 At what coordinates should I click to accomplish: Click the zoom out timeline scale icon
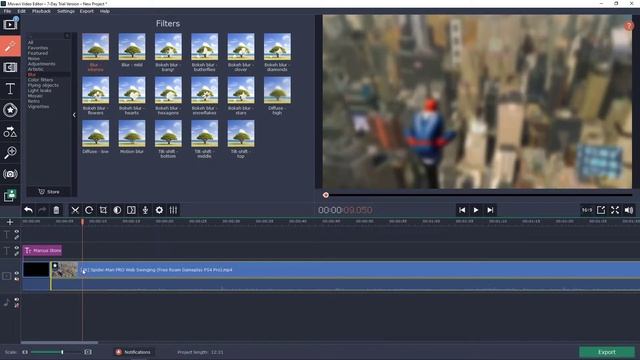[25, 352]
